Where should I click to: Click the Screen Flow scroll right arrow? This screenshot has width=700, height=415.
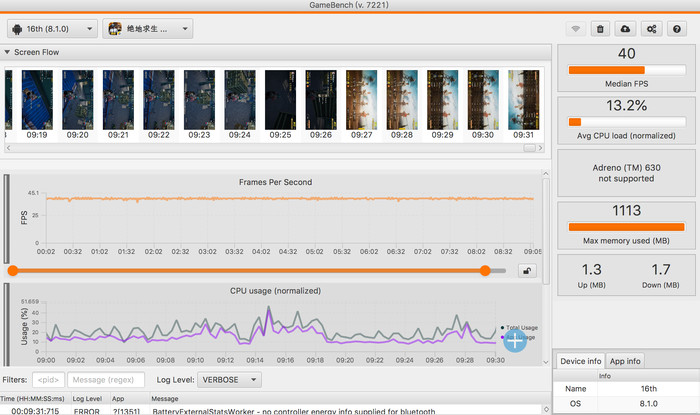pyautogui.click(x=541, y=148)
